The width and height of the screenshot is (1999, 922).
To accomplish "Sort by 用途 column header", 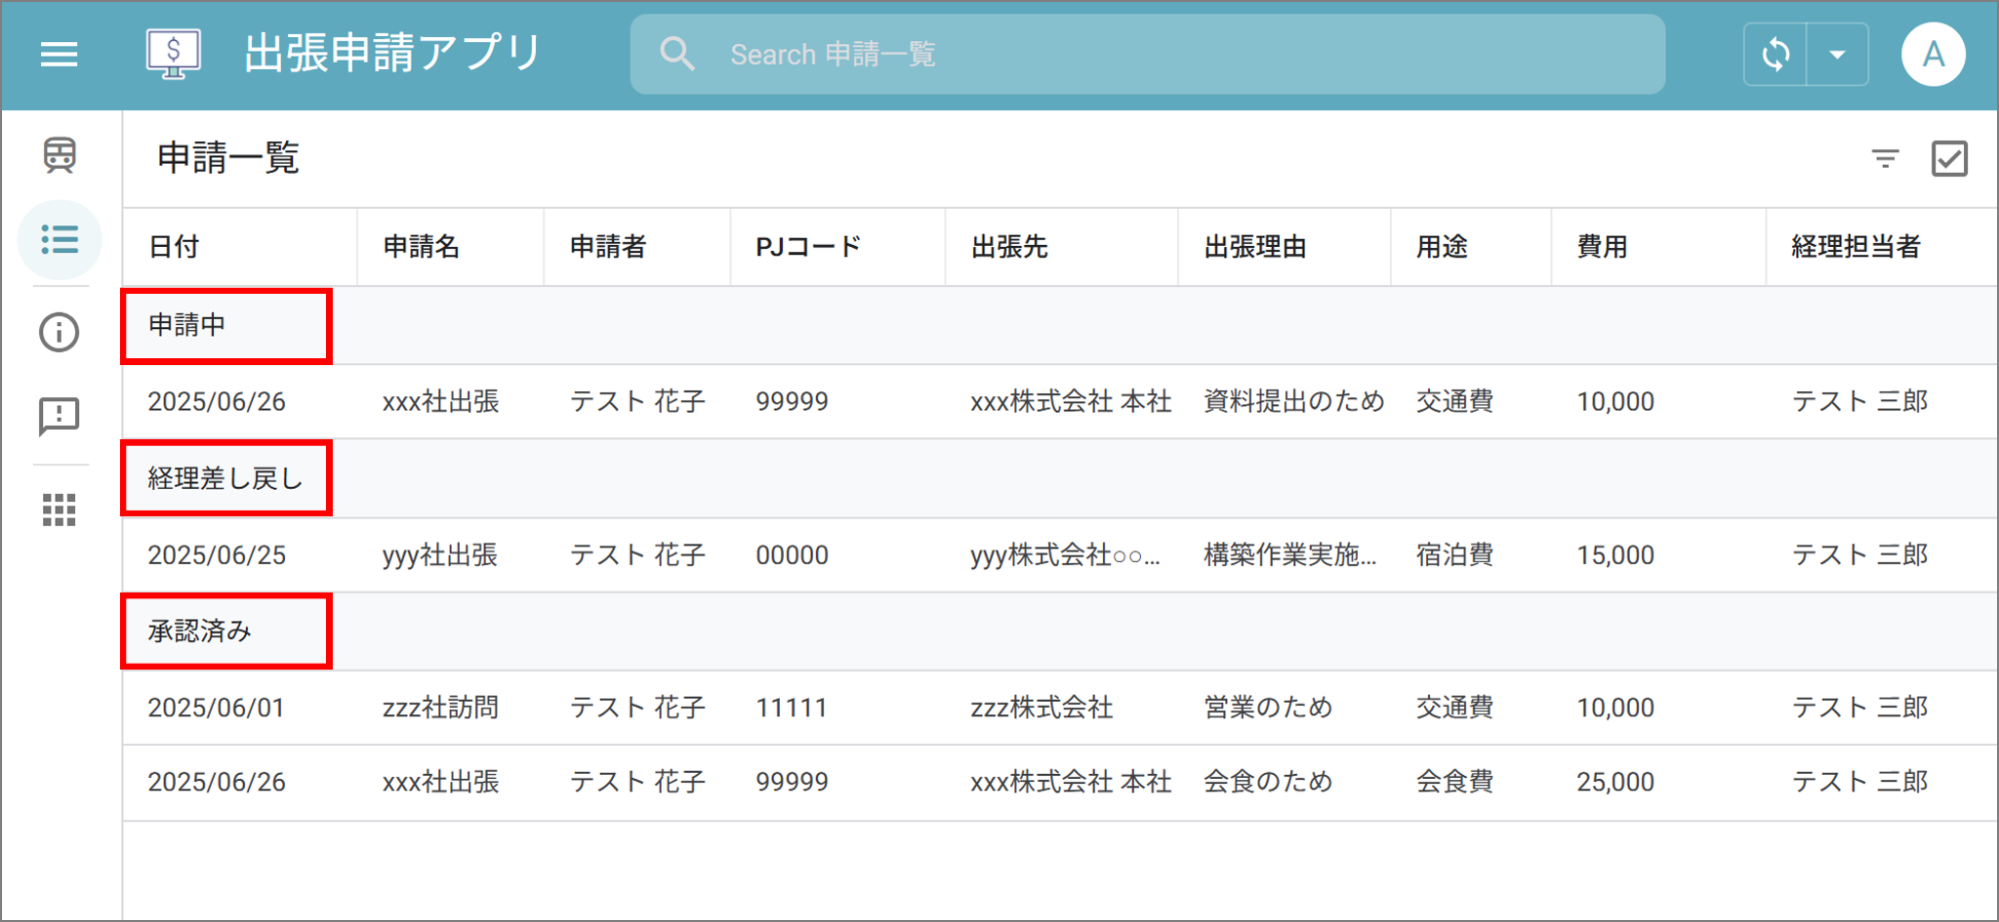I will [1441, 247].
